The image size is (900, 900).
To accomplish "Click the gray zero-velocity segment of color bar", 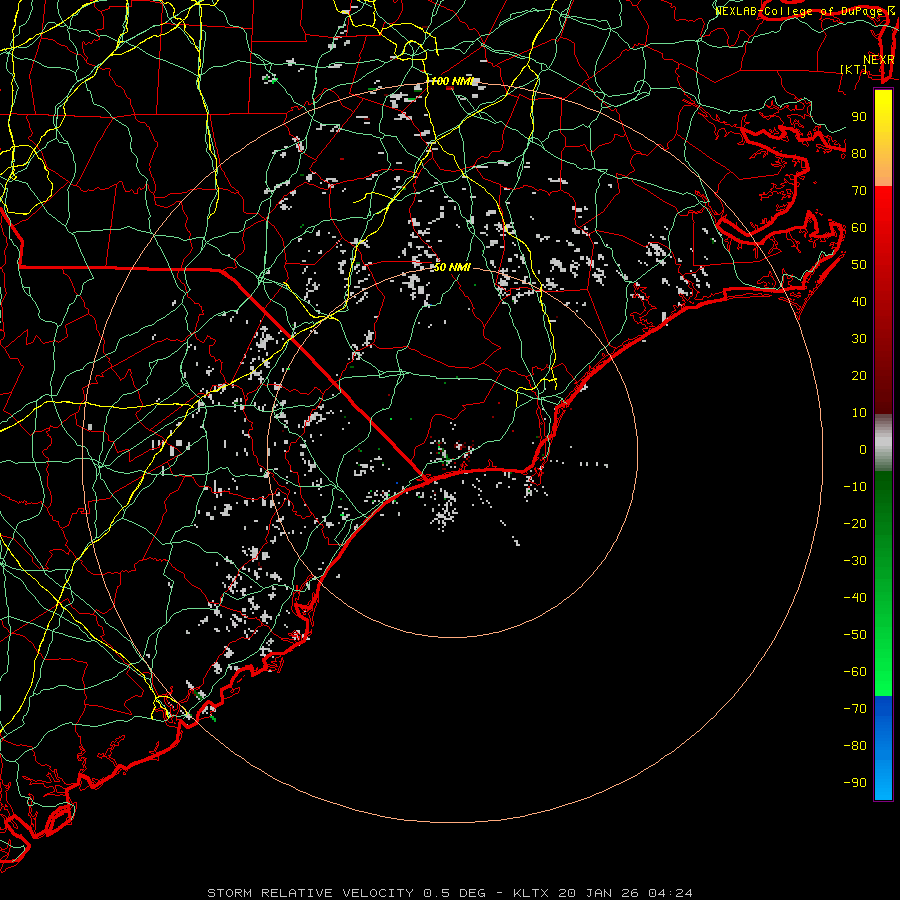I will (x=883, y=443).
